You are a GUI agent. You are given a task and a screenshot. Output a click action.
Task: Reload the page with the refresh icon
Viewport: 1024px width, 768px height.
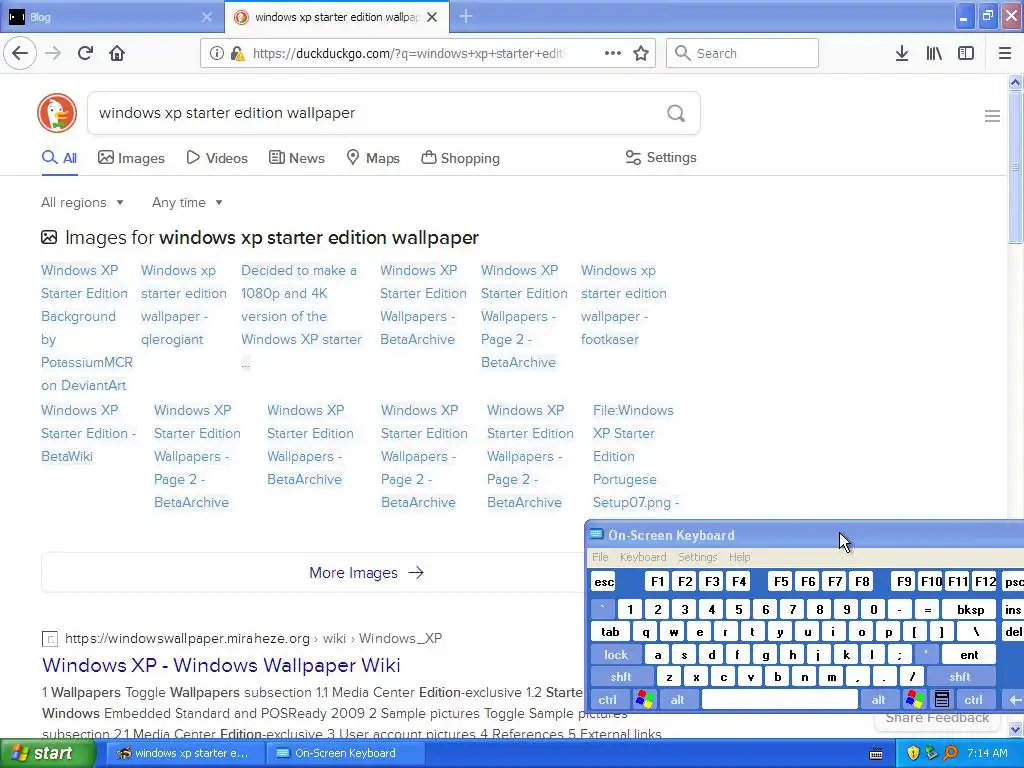pyautogui.click(x=85, y=54)
